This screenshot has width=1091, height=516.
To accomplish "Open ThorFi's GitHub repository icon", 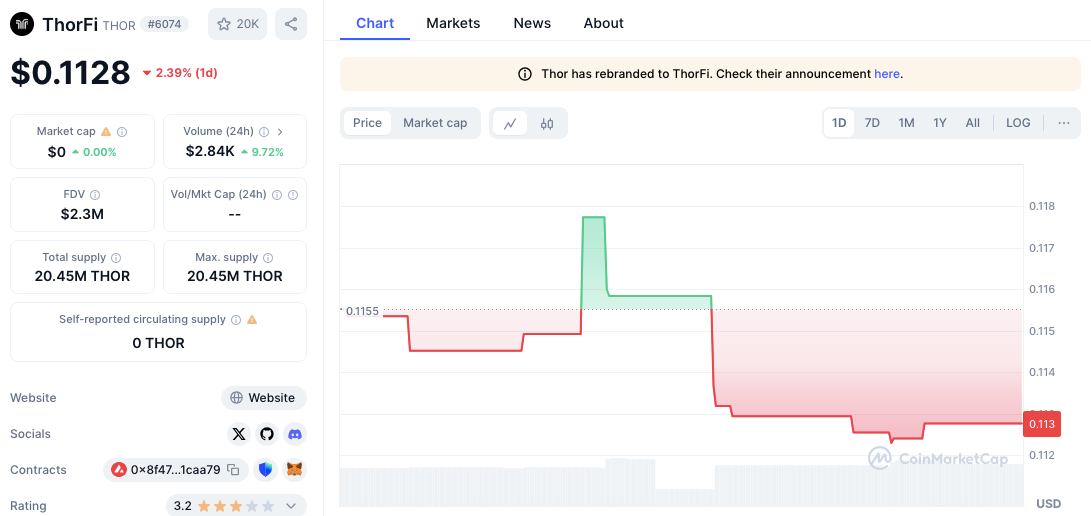I will 266,434.
